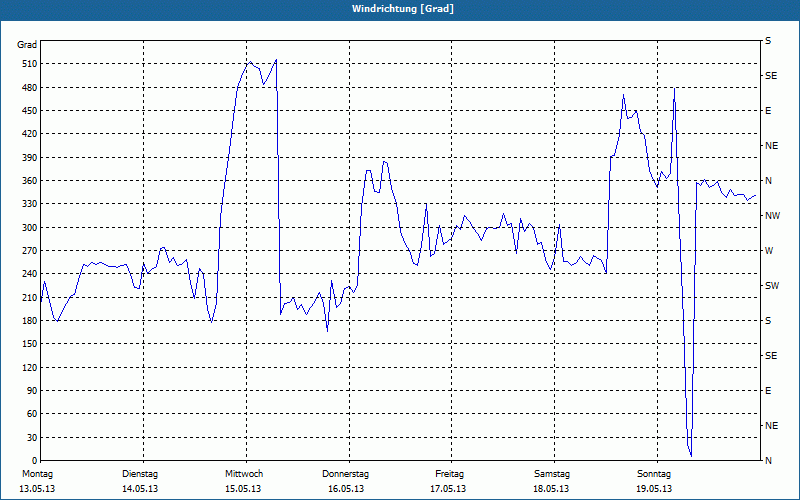
Task: Click the y-axis value '330'
Action: [30, 204]
